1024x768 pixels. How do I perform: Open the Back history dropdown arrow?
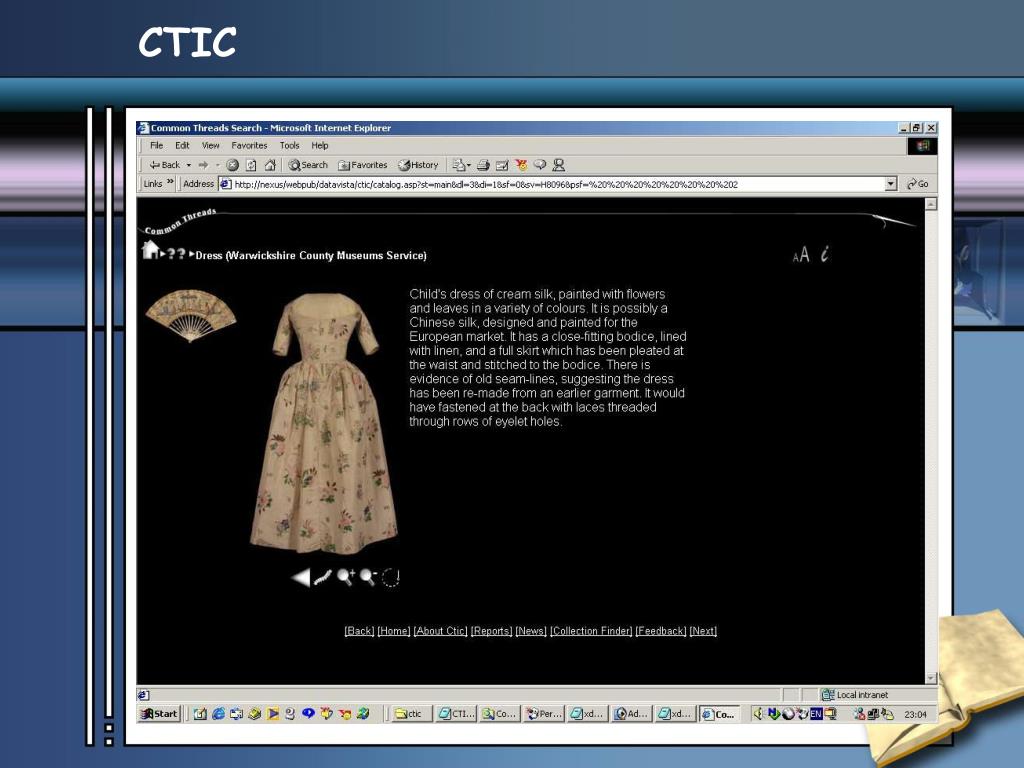pyautogui.click(x=189, y=165)
